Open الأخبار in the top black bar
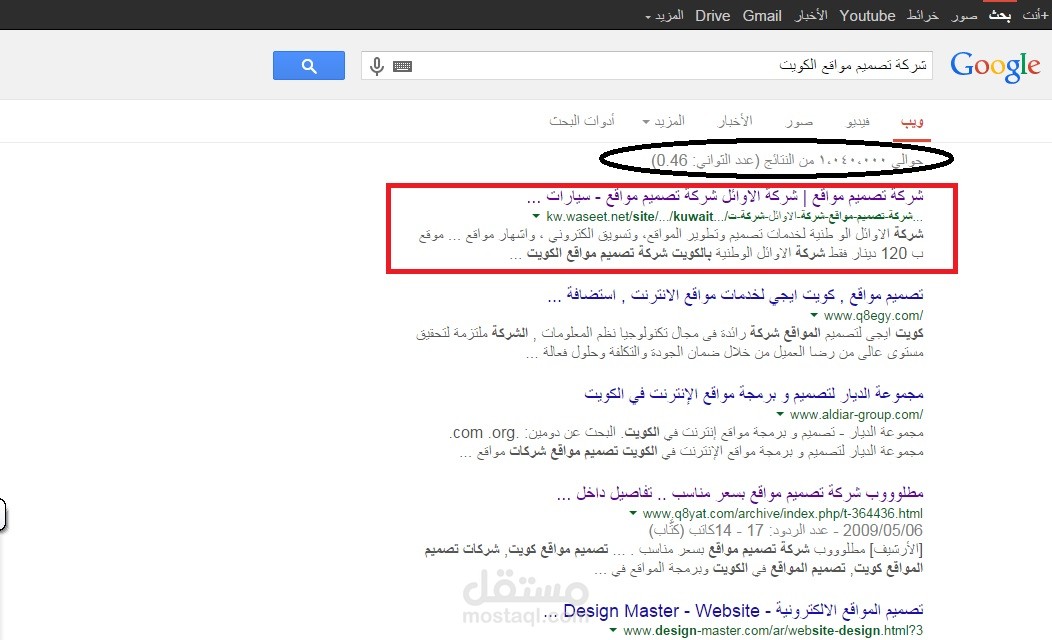Image resolution: width=1052 pixels, height=640 pixels. click(811, 15)
